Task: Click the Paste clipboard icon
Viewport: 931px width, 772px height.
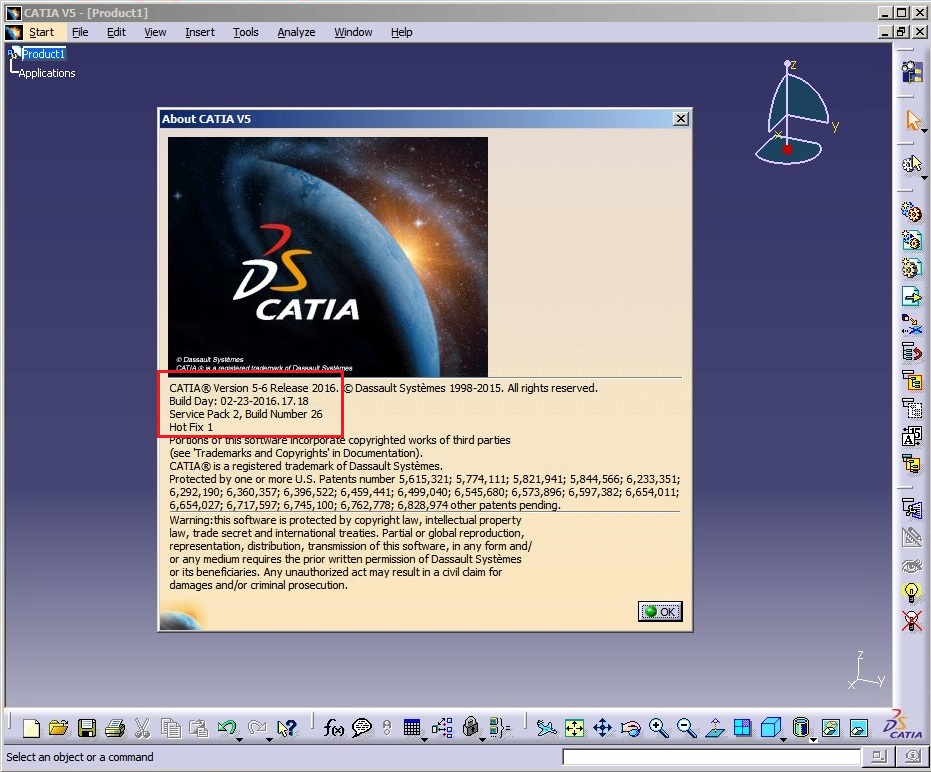Action: click(199, 728)
